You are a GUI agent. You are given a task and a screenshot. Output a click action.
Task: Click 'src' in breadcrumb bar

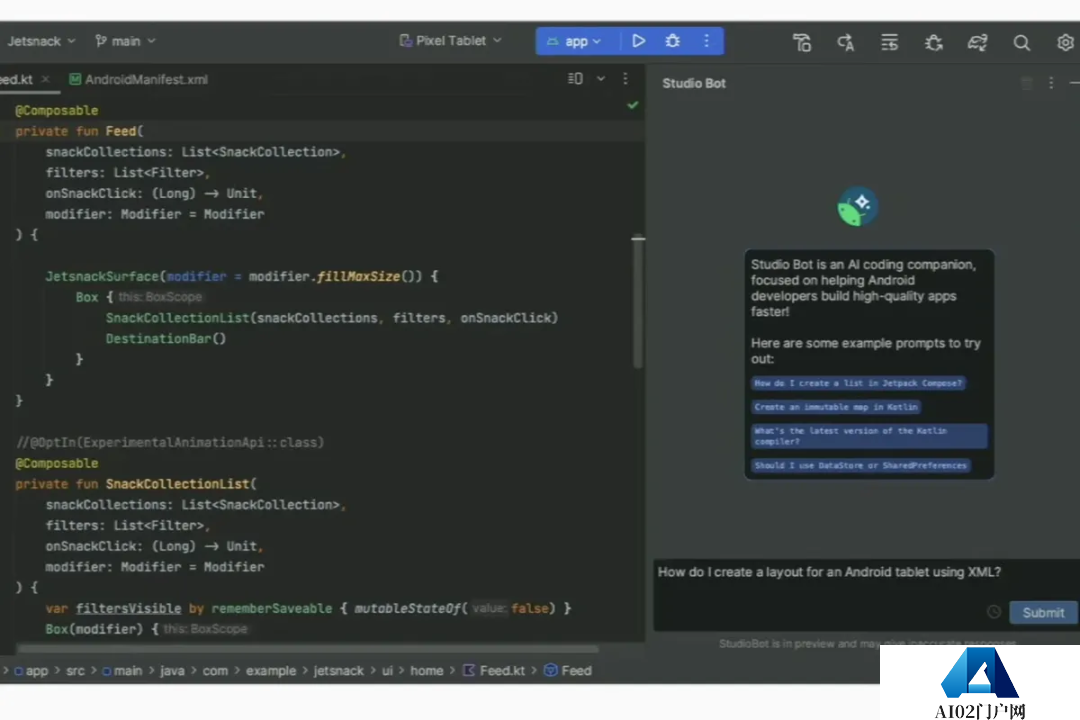[x=75, y=671]
